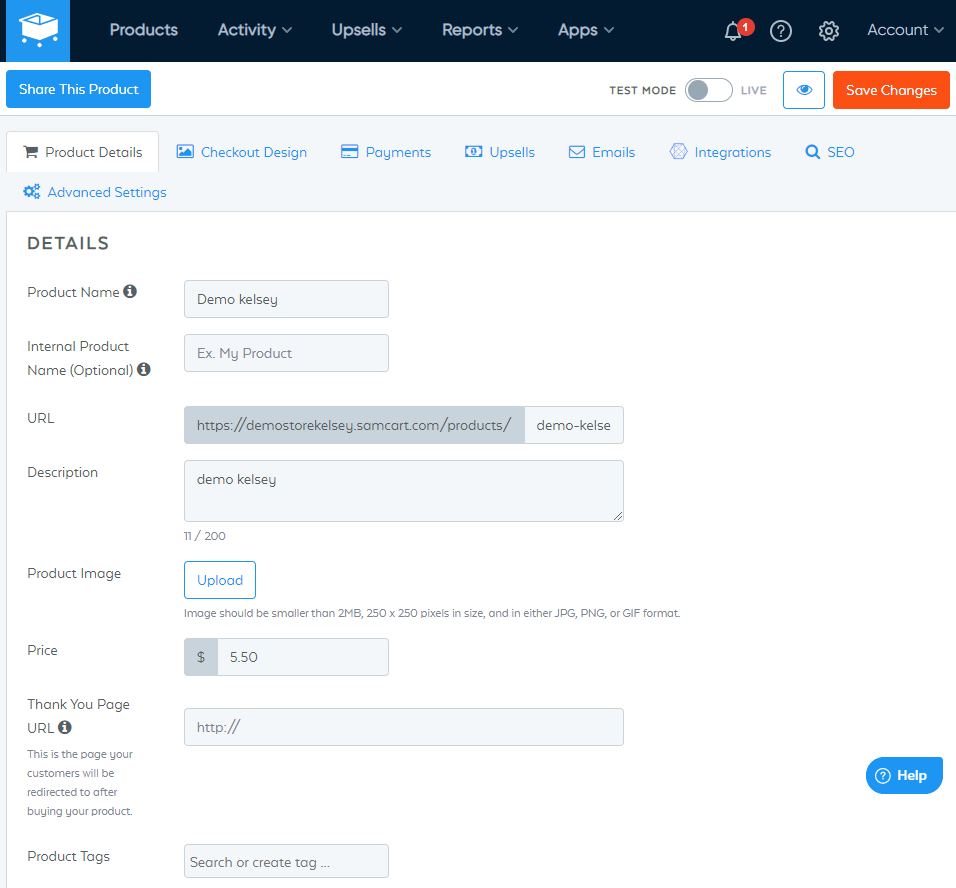
Task: Click Upload for the product image
Action: (219, 580)
